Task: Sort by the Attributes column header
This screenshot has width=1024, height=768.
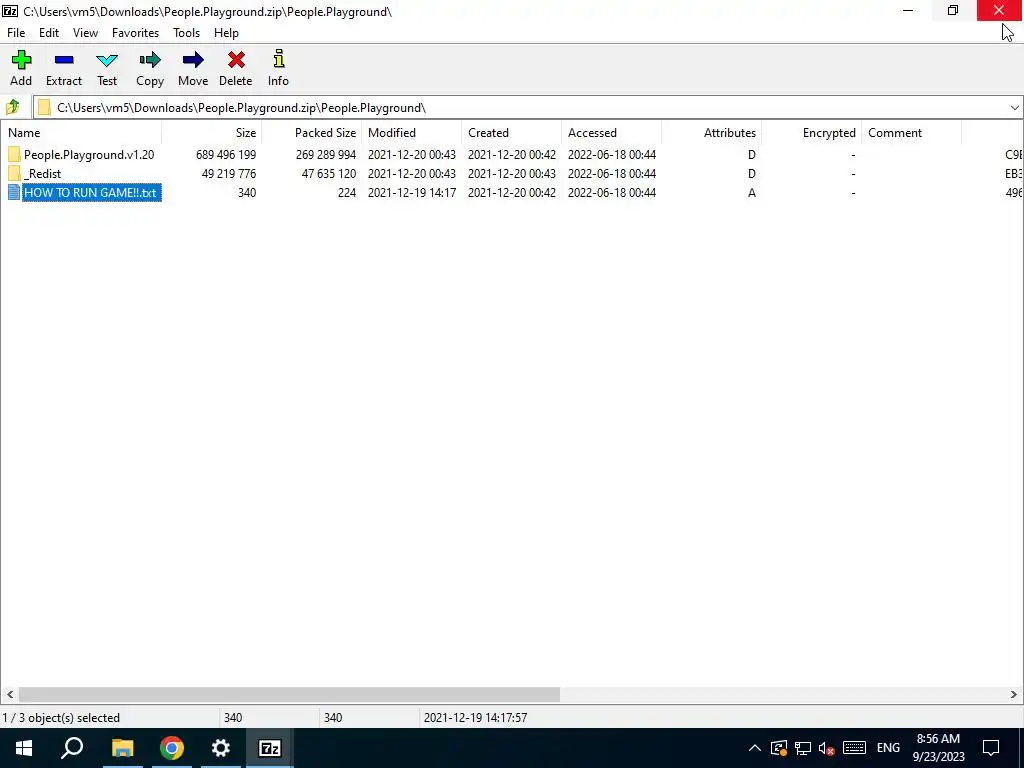Action: (x=712, y=133)
